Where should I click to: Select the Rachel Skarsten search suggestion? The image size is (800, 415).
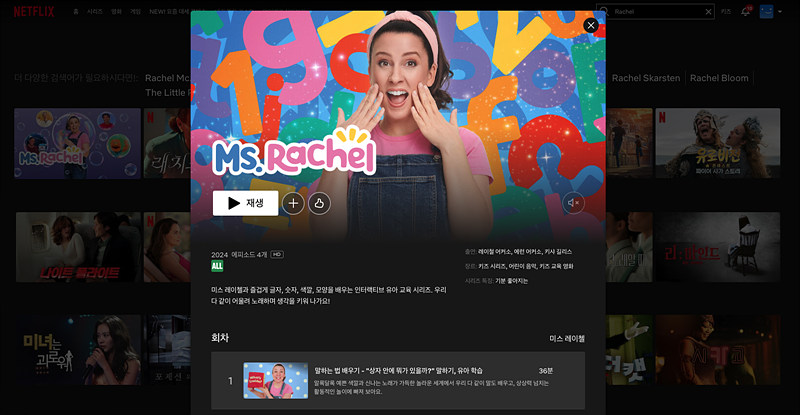645,78
